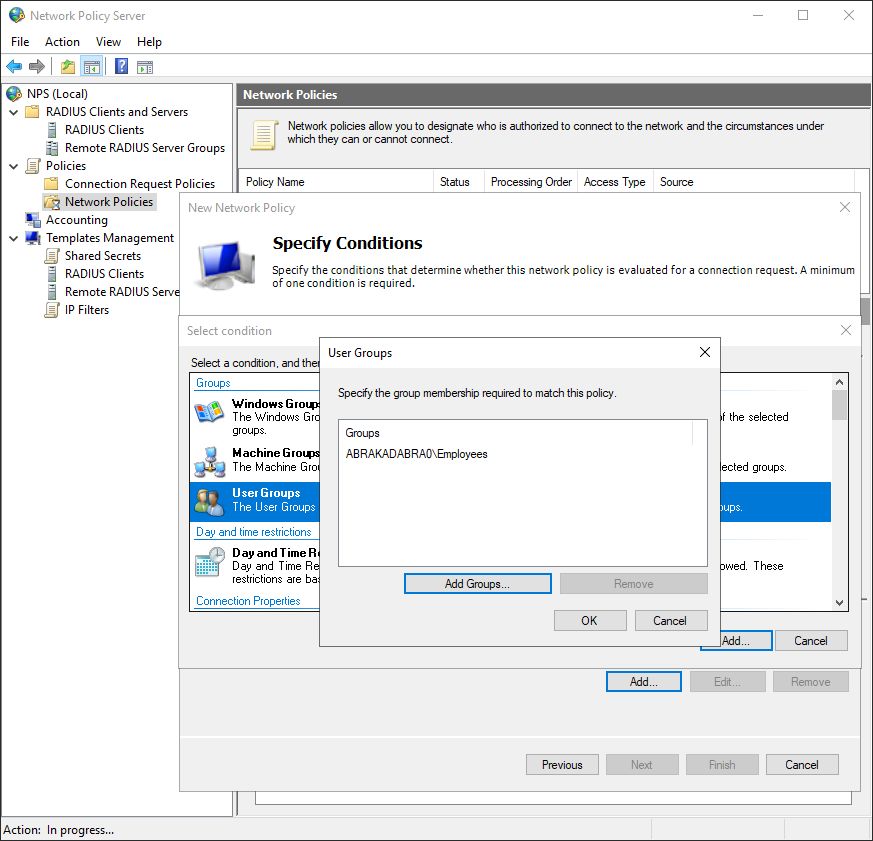873x841 pixels.
Task: Collapse the Policies tree node
Action: [14, 166]
